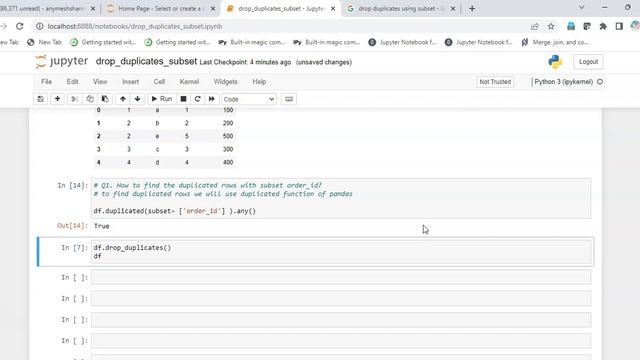Screen dimensions: 640x360
Task: Open the Edit menu
Action: coord(72,82)
